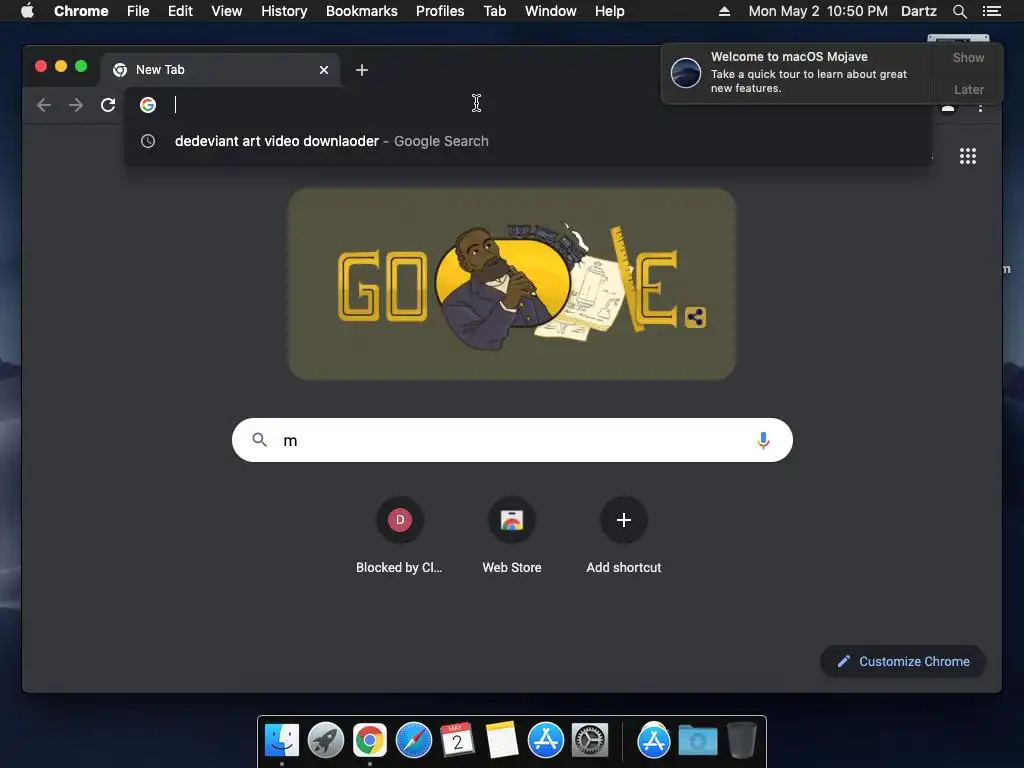Reload the page in Chrome

[108, 104]
